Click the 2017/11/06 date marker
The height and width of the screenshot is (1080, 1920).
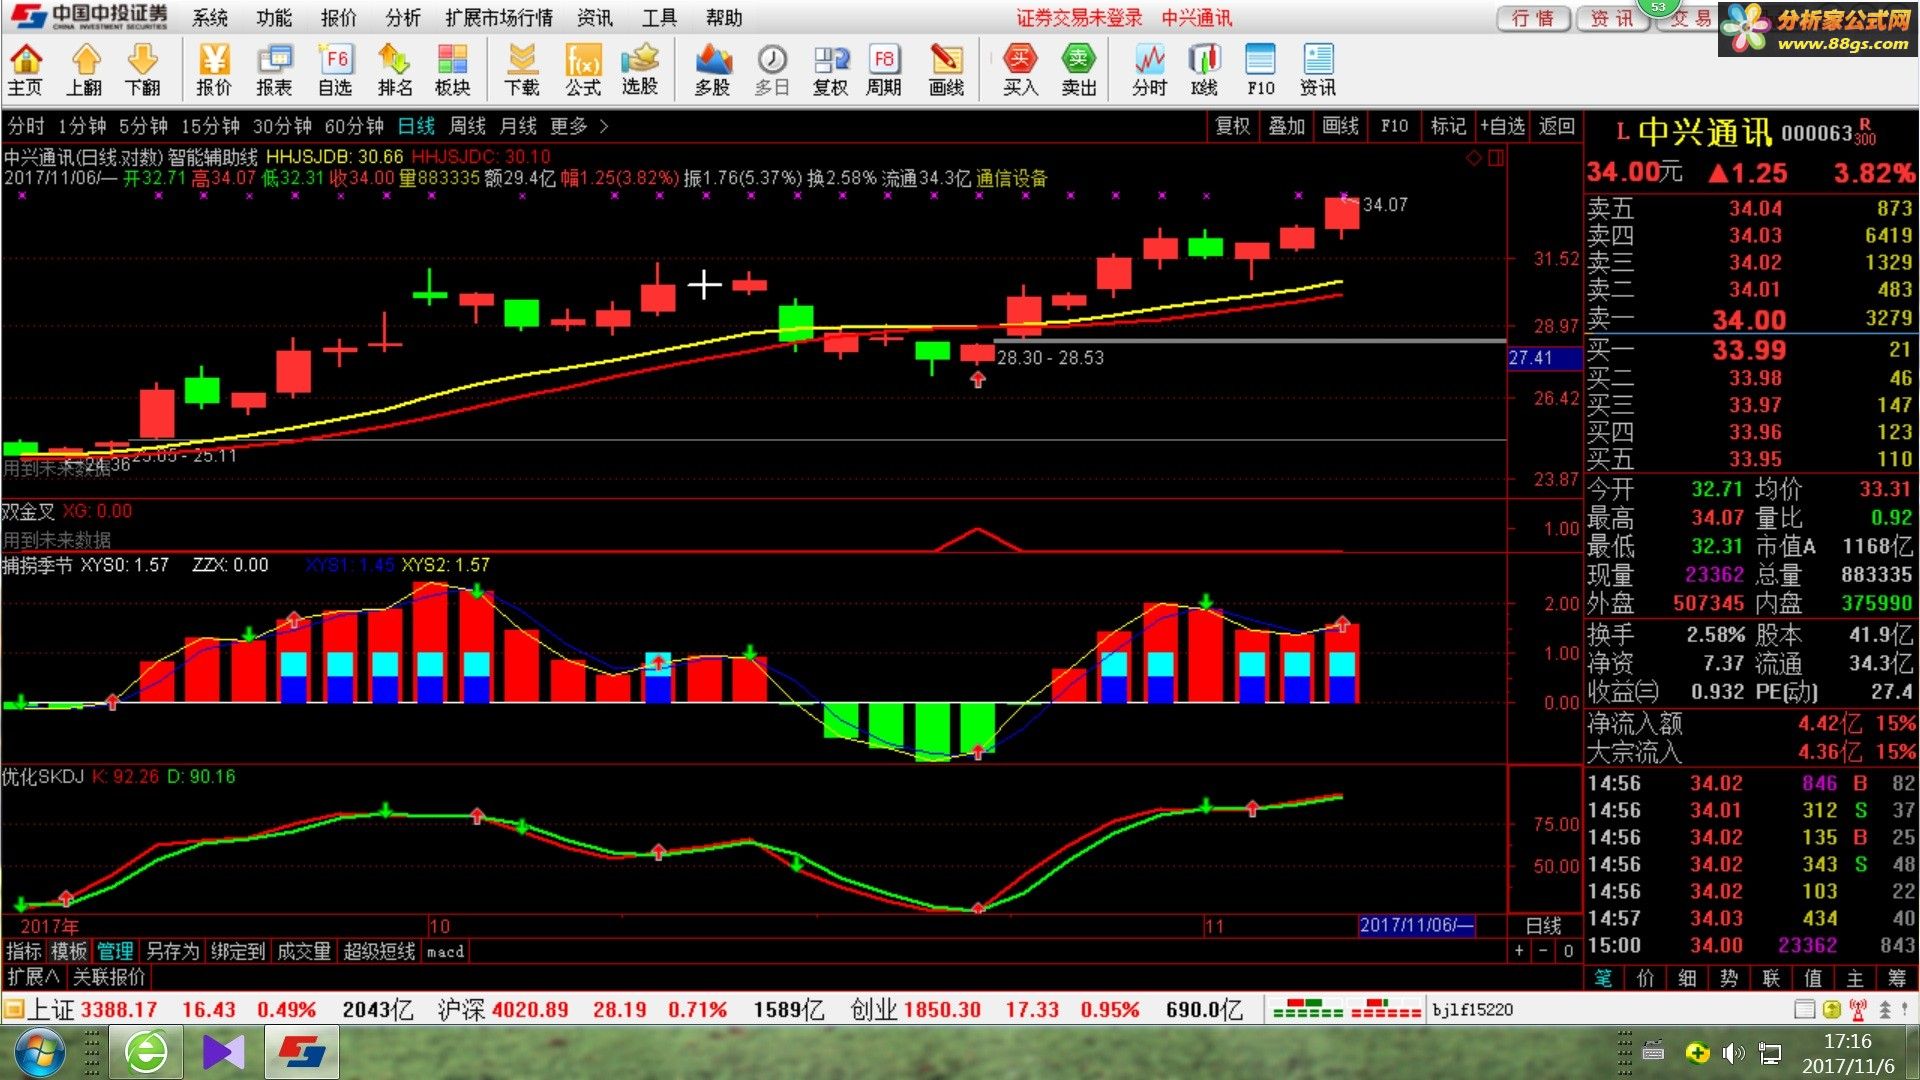coord(1416,925)
